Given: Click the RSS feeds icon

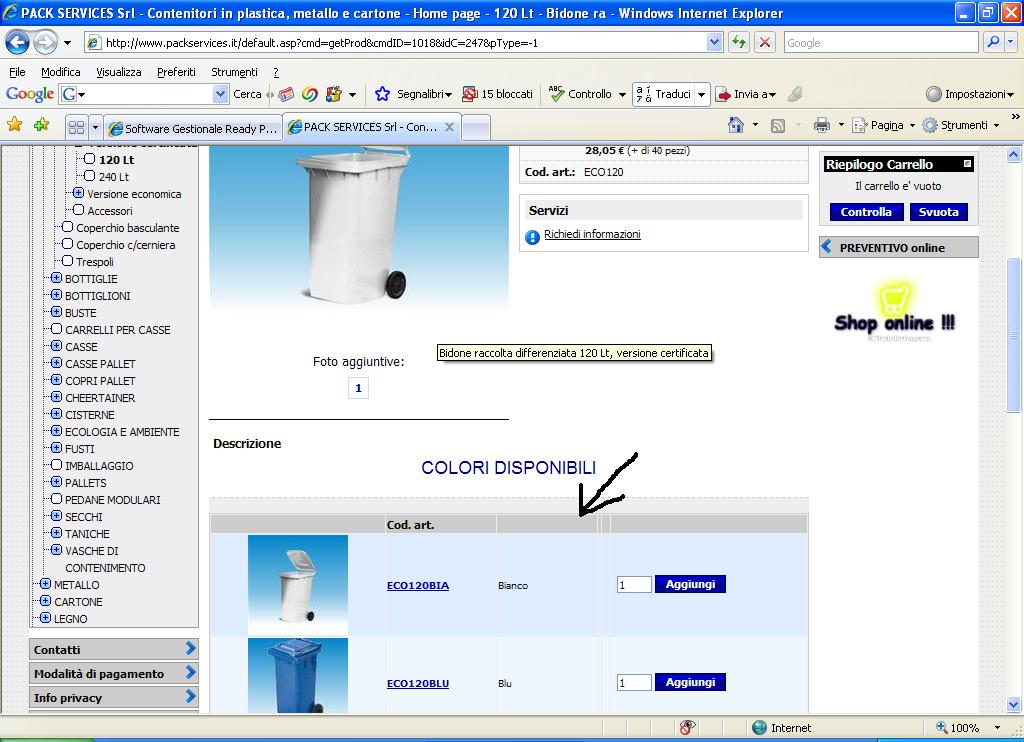Looking at the screenshot, I should click(778, 125).
